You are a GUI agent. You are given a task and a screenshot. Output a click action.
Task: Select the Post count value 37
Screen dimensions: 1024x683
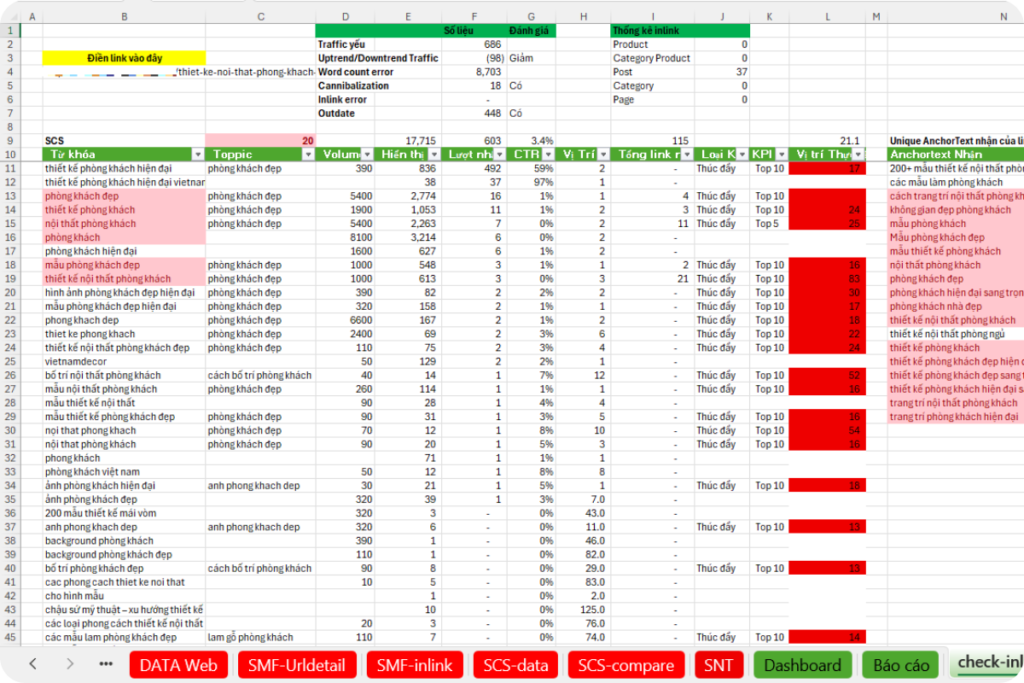722,72
